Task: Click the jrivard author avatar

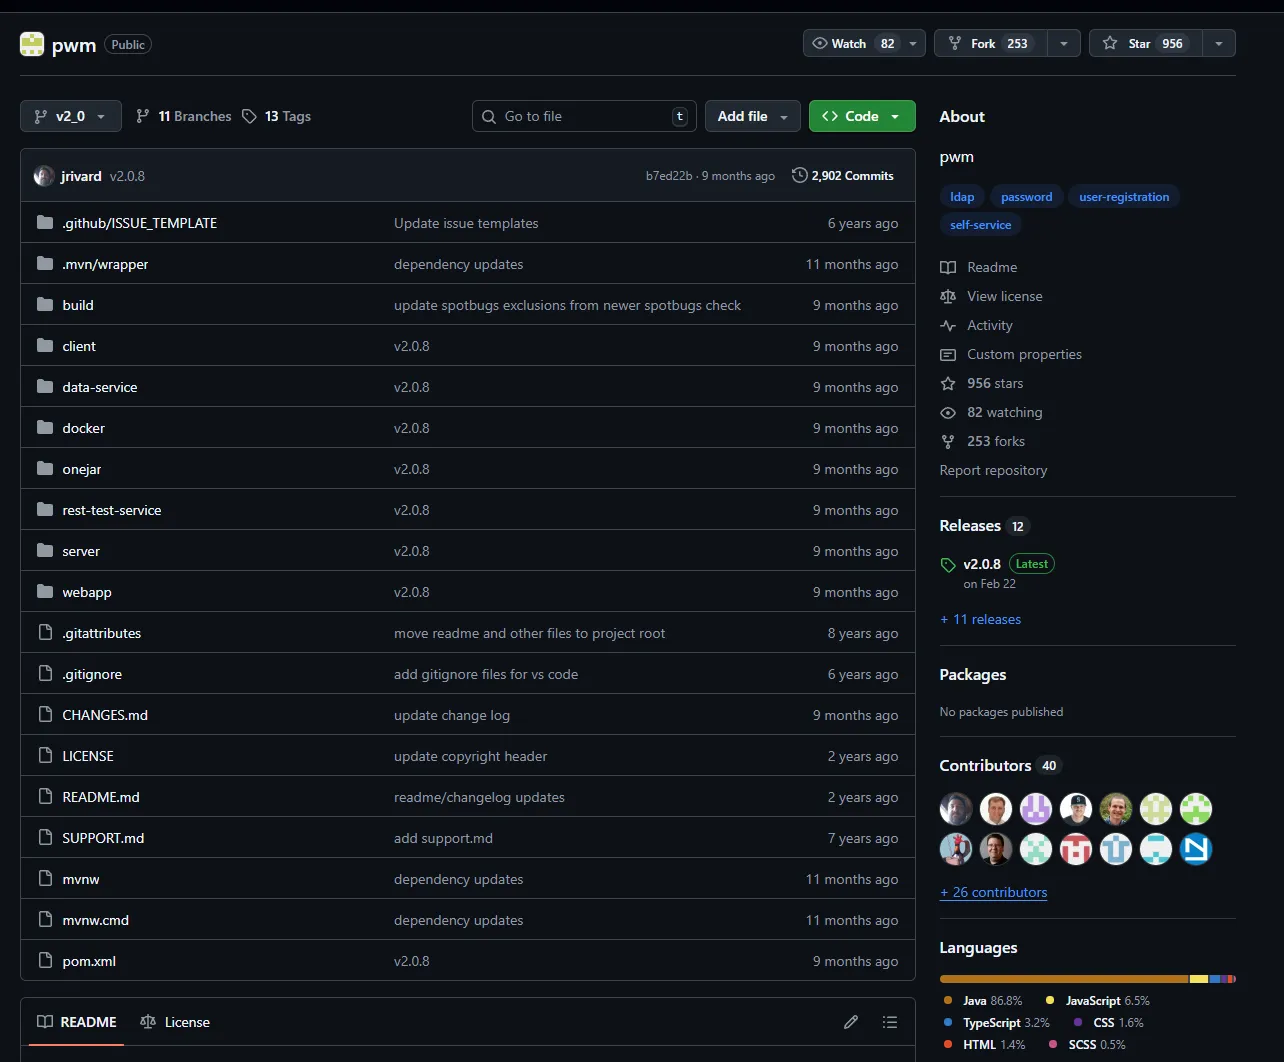Action: [44, 176]
